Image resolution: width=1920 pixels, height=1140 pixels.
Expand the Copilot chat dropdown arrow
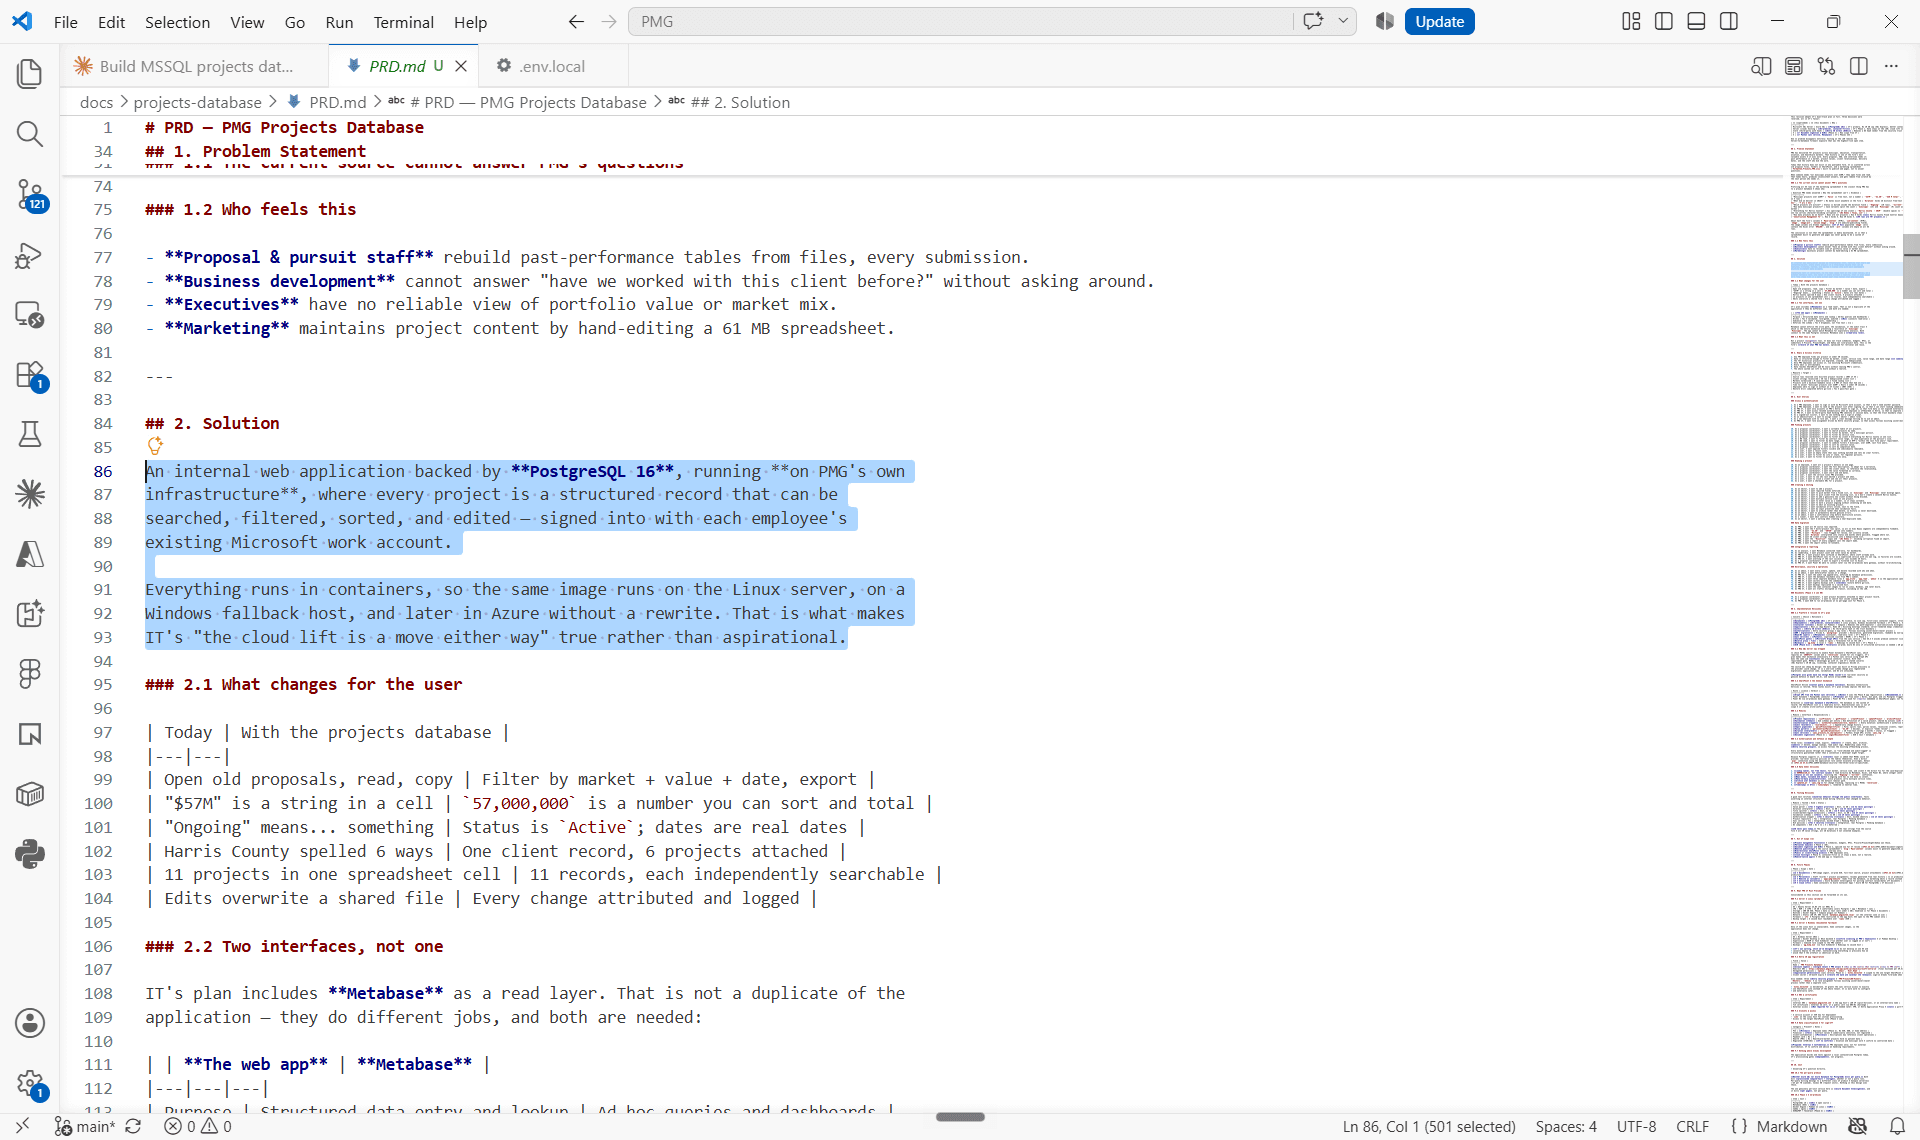tap(1343, 21)
